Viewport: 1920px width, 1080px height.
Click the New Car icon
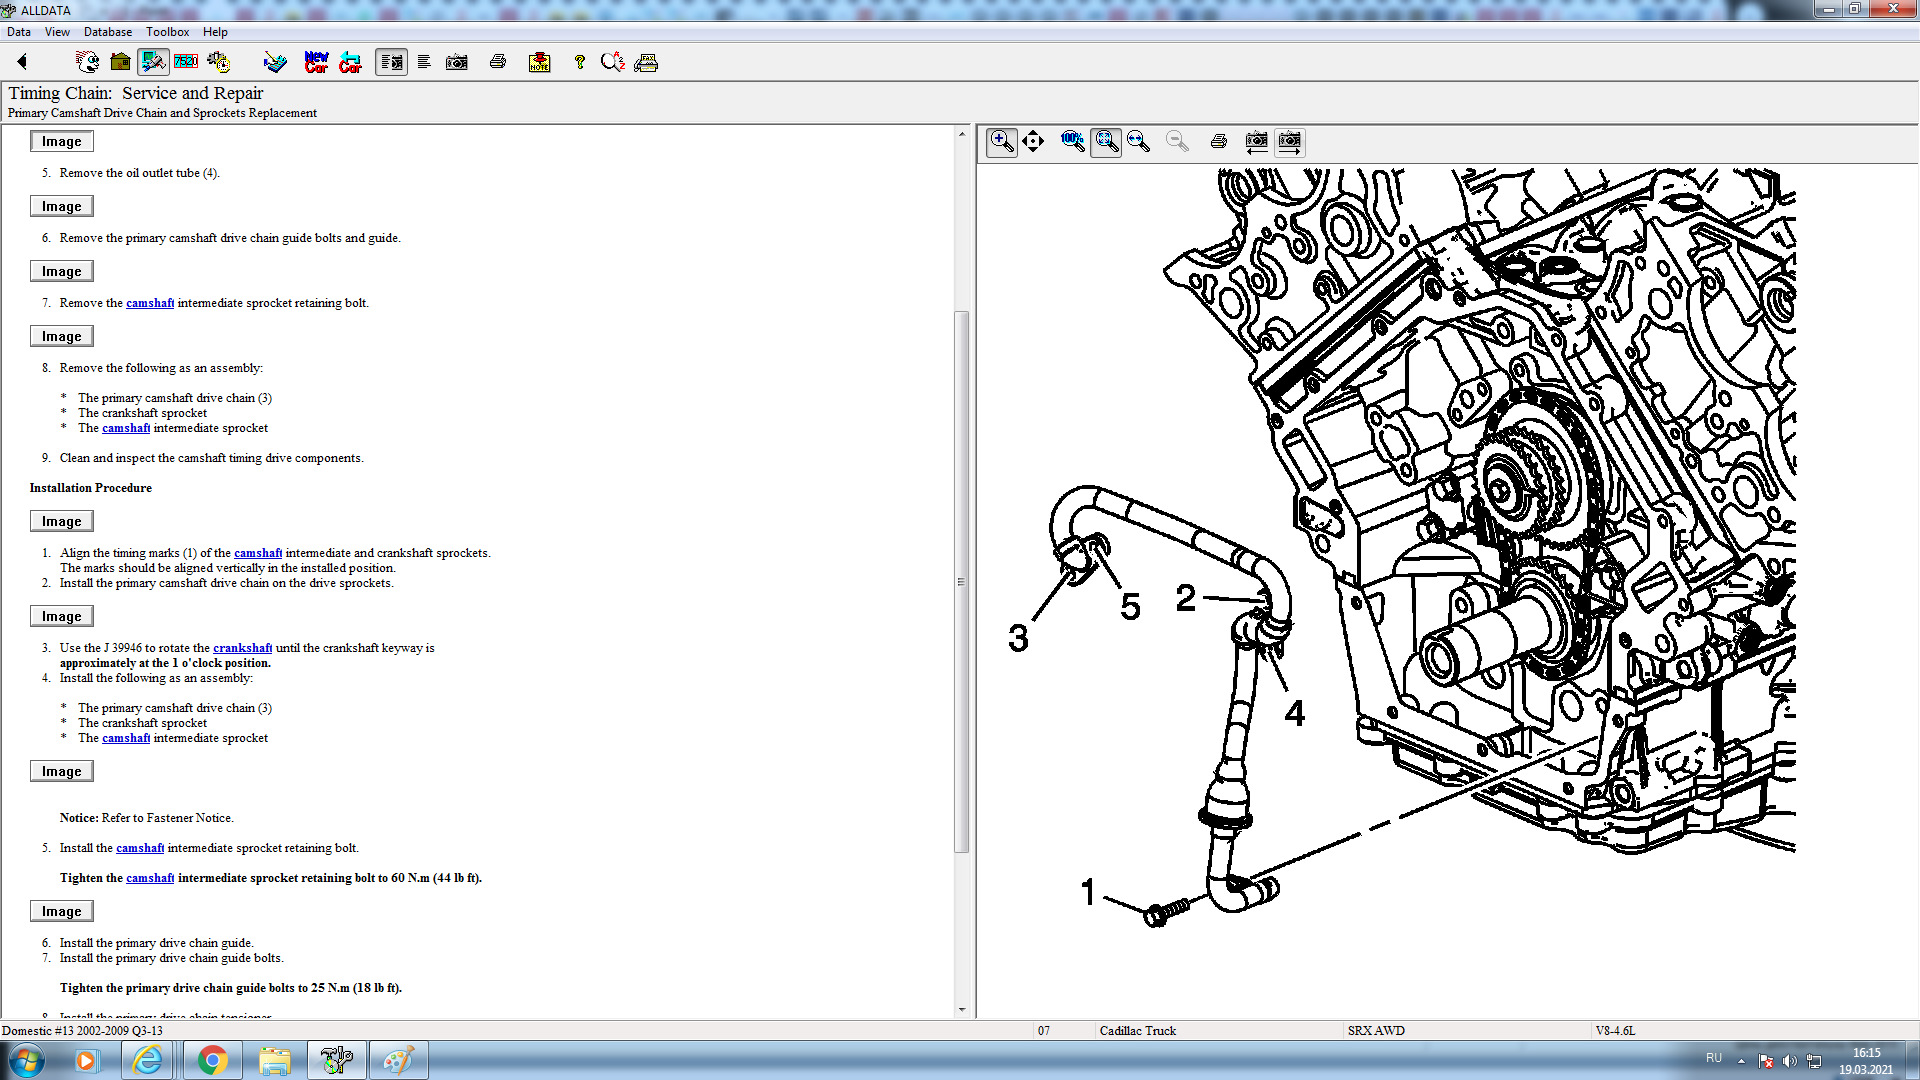[x=316, y=62]
